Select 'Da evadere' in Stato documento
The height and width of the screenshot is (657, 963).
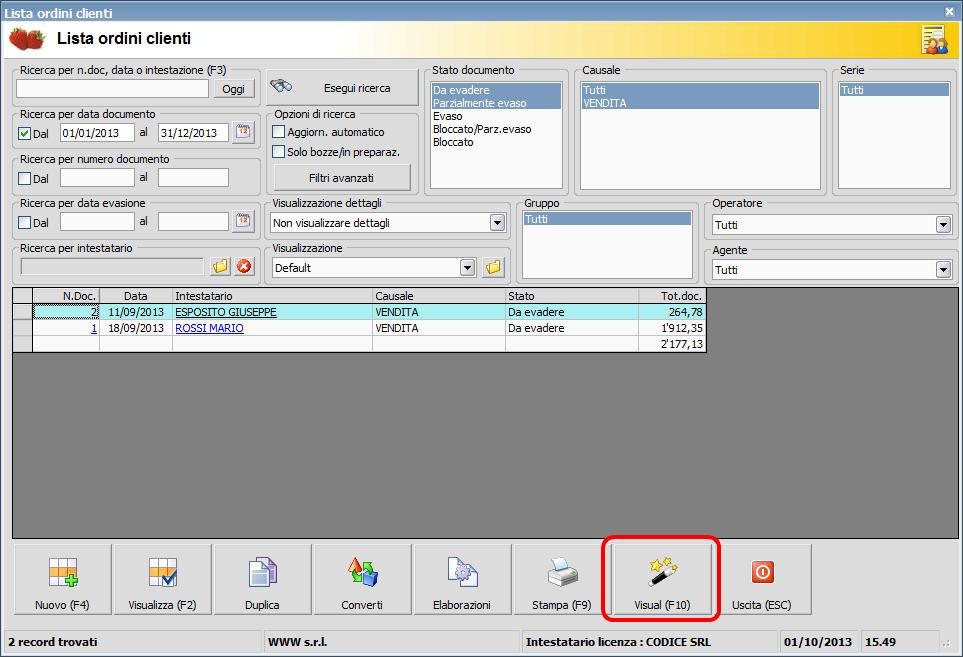point(496,90)
